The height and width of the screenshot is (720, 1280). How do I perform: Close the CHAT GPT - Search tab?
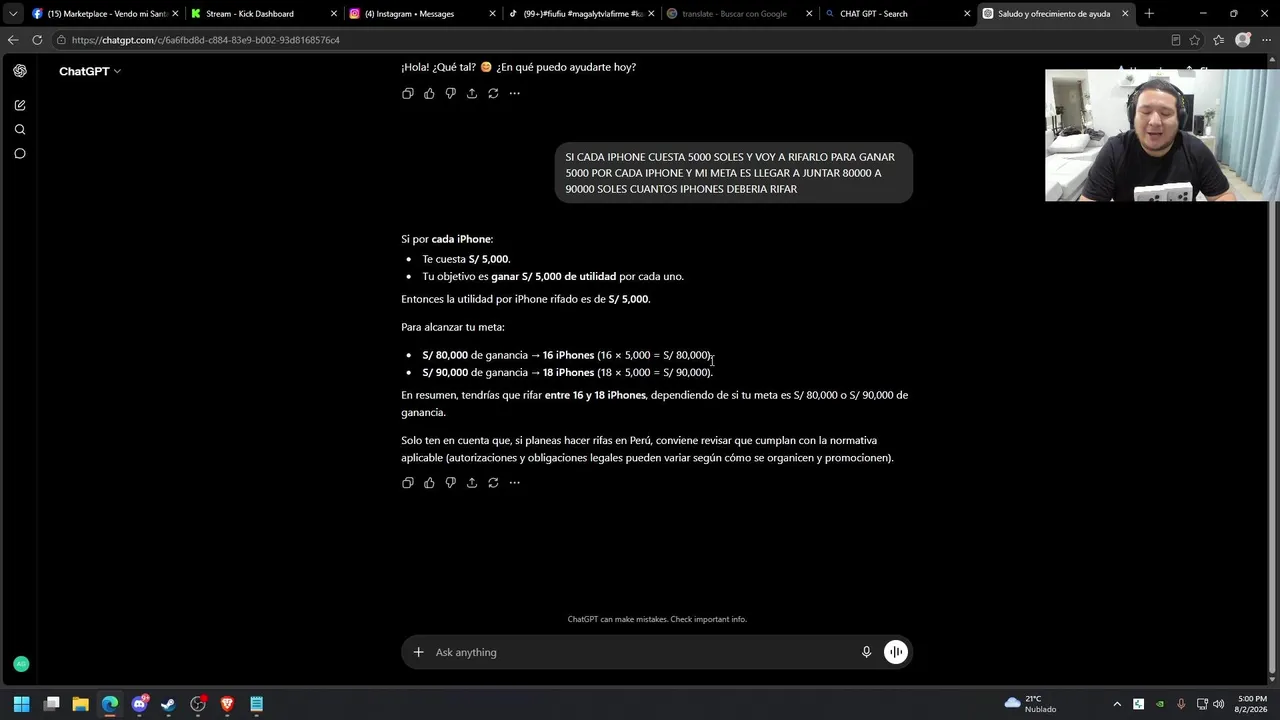[x=967, y=14]
